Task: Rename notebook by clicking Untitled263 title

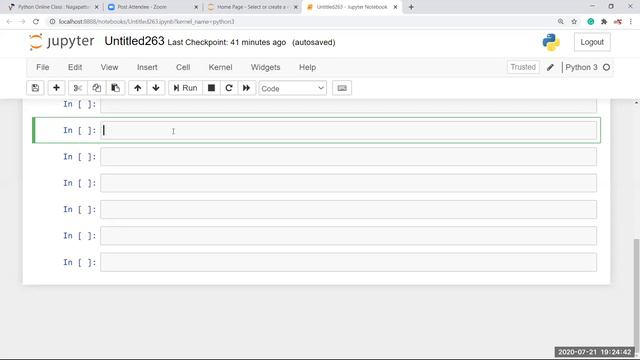Action: point(134,41)
